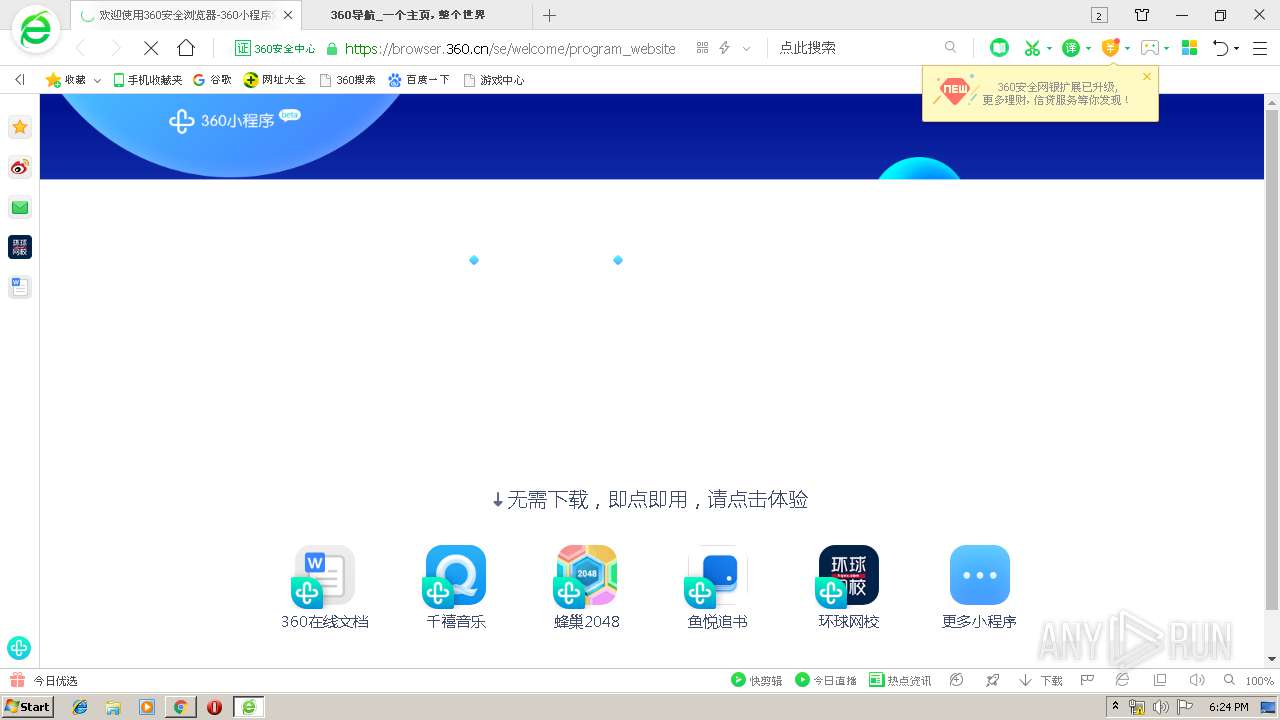The height and width of the screenshot is (720, 1280).
Task: Open 热点资讯 in status bar
Action: point(900,681)
